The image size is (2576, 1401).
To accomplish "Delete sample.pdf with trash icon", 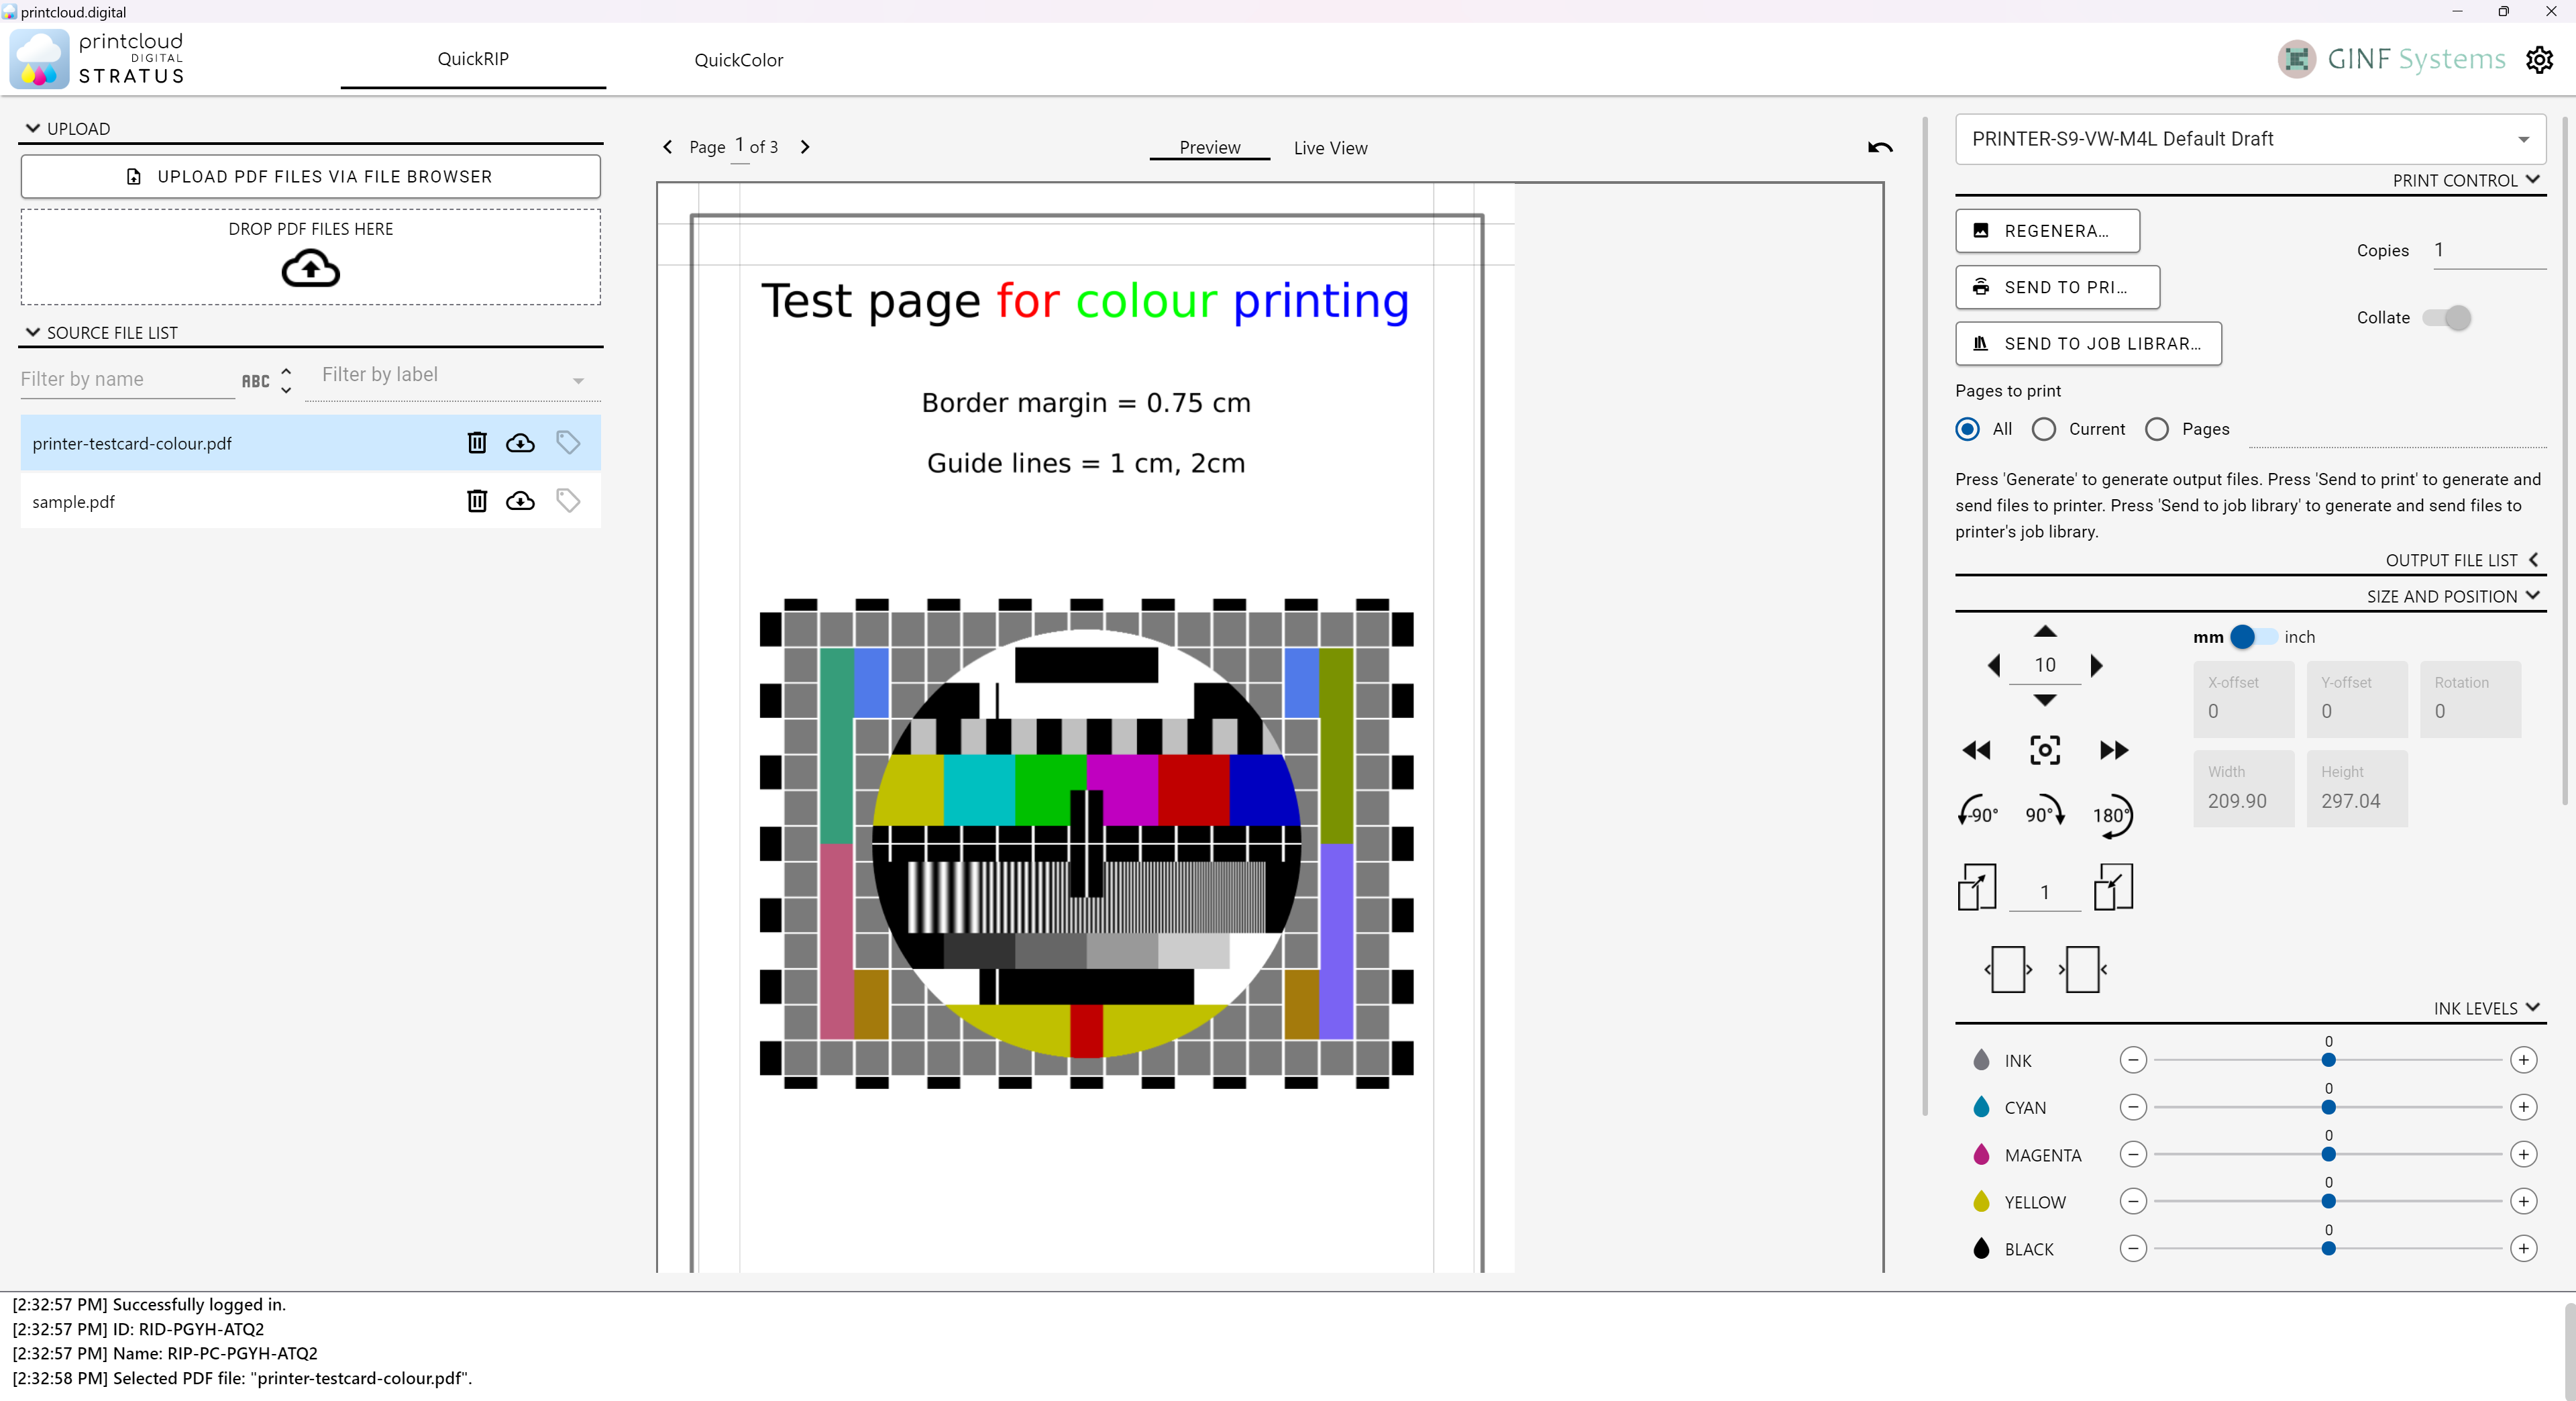I will (x=477, y=500).
